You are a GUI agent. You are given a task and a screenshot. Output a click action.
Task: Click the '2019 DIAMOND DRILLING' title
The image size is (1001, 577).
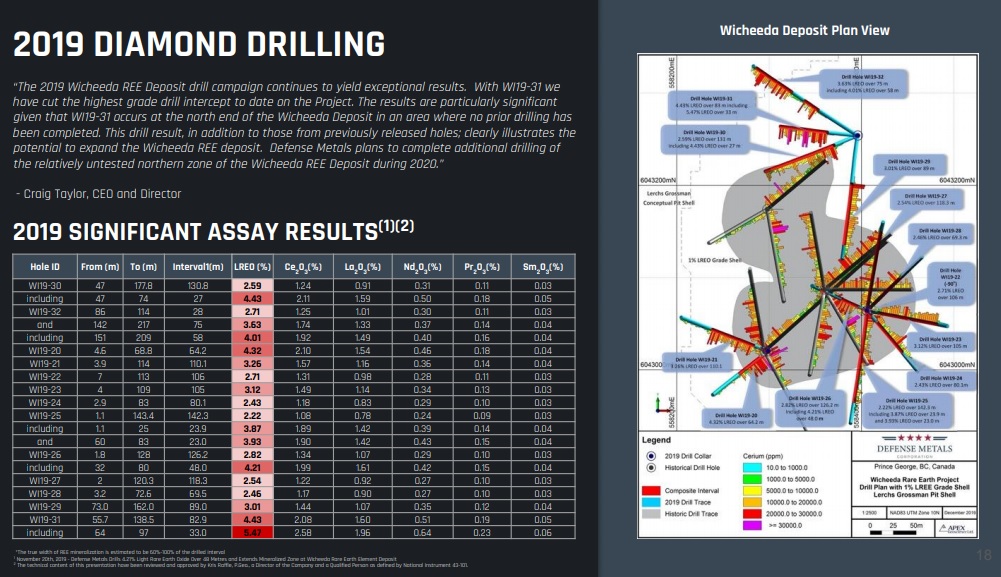click(x=199, y=45)
